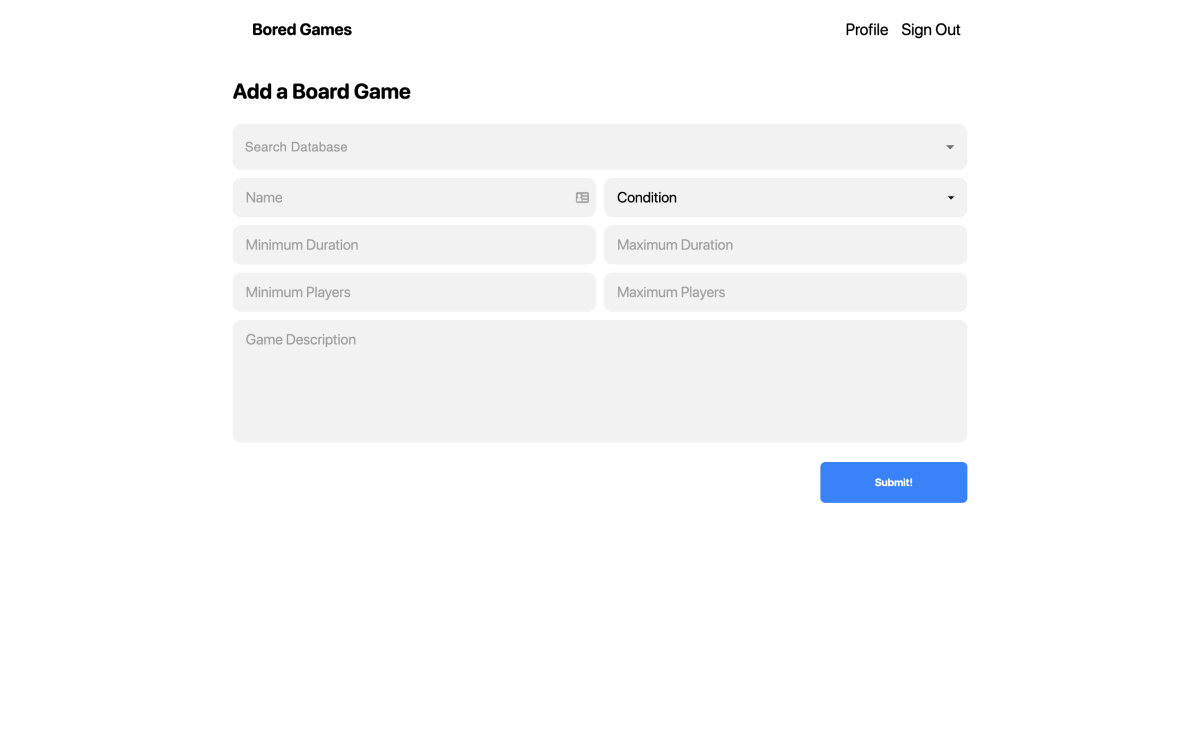Select the Add a Board Game heading
This screenshot has height=750, width=1200.
pyautogui.click(x=321, y=91)
